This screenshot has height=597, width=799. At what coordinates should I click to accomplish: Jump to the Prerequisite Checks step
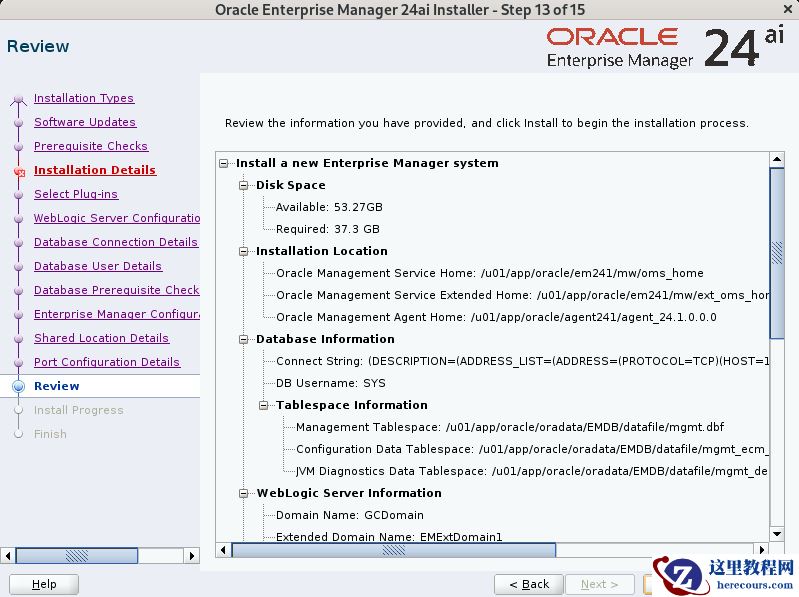tap(91, 146)
